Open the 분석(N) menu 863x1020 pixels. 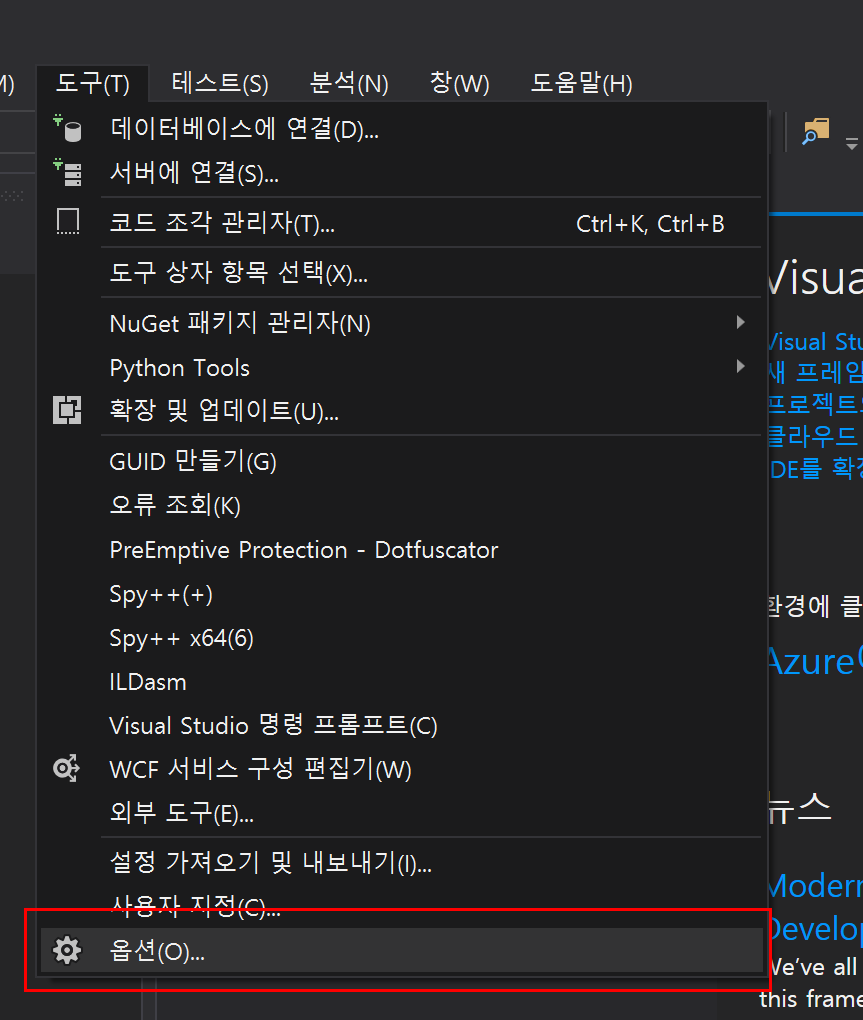349,83
